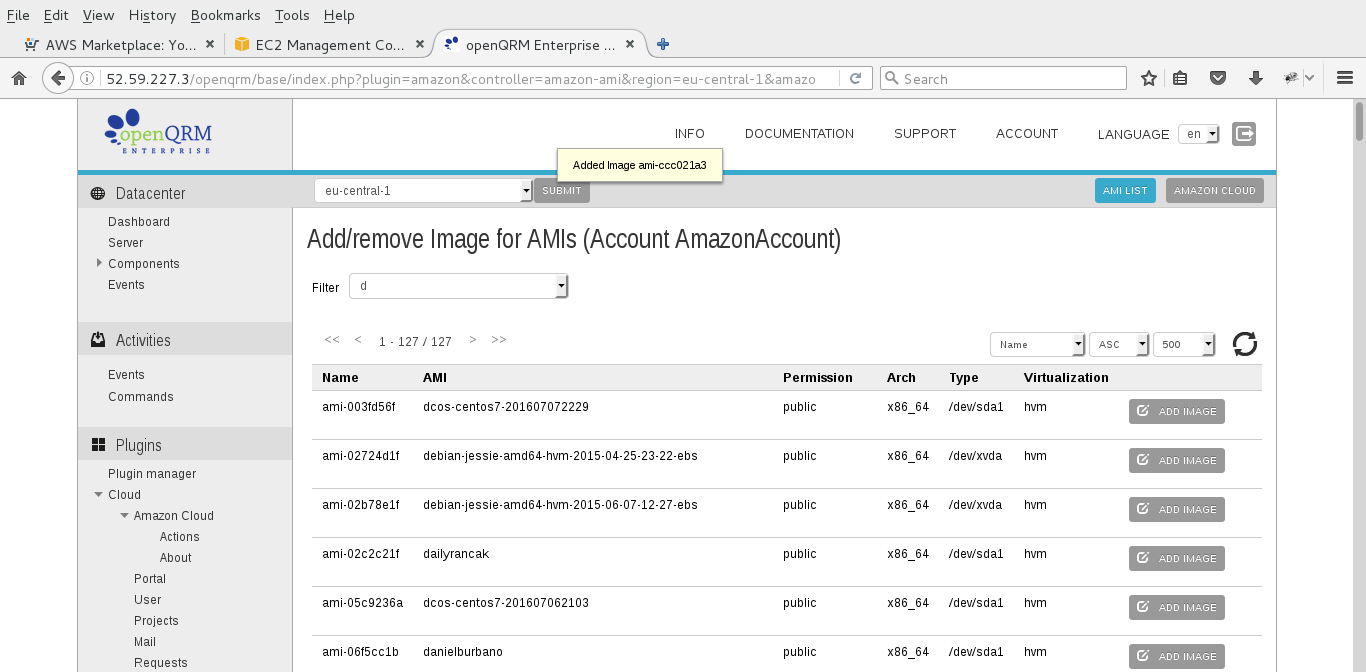Open the Filter dropdown showing d
The width and height of the screenshot is (1366, 672).
point(459,286)
